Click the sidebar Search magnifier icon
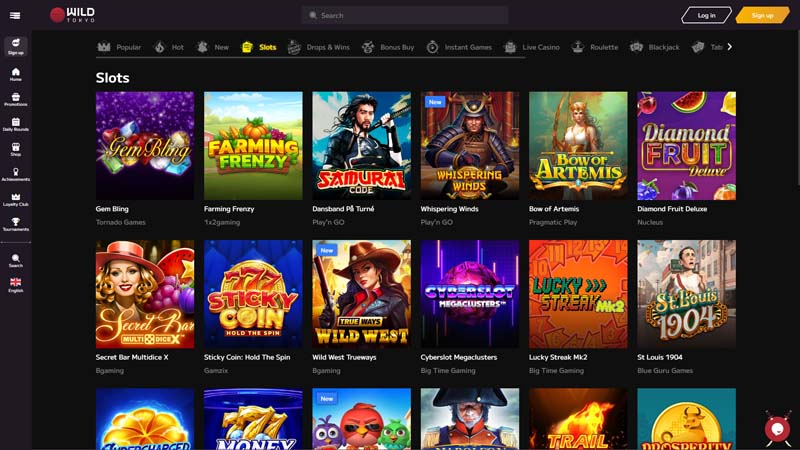 15,259
